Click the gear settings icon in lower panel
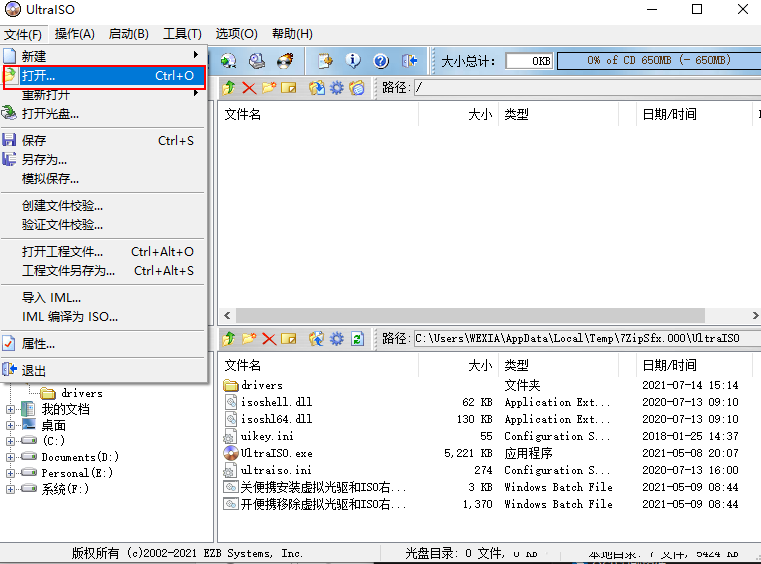This screenshot has width=761, height=564. 336,339
